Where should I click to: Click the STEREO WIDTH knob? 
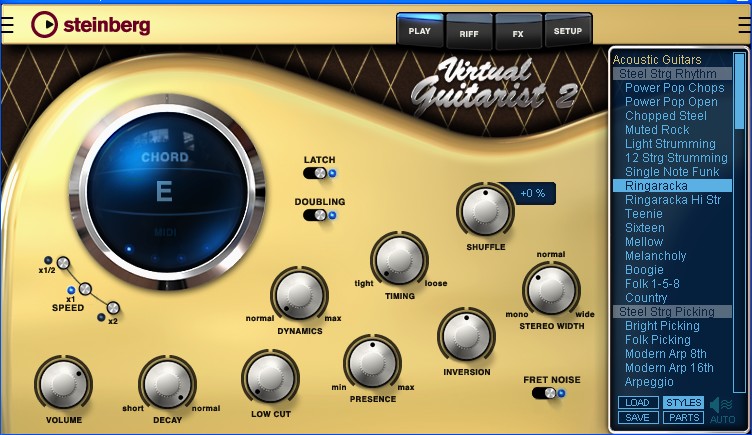[551, 290]
